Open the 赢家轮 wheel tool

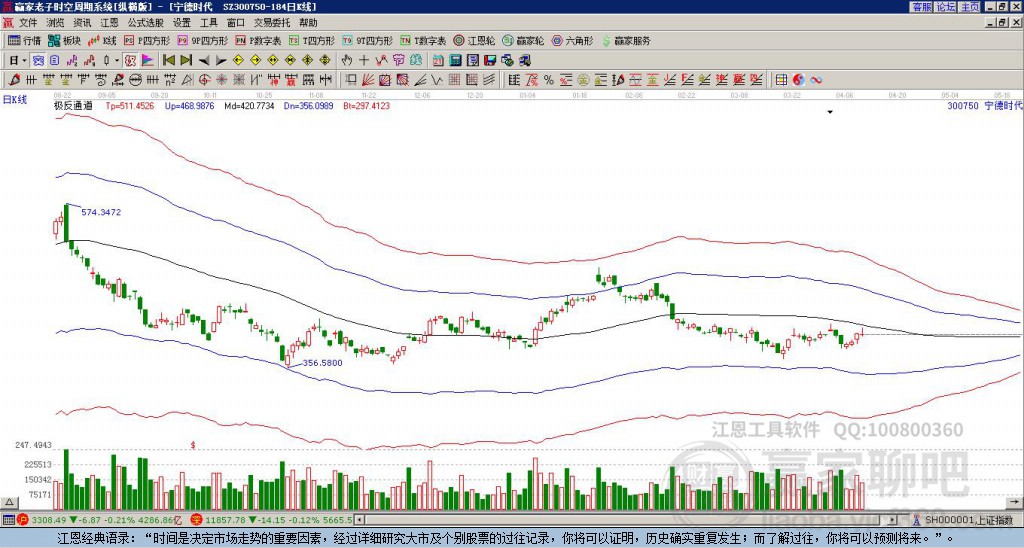coord(523,40)
